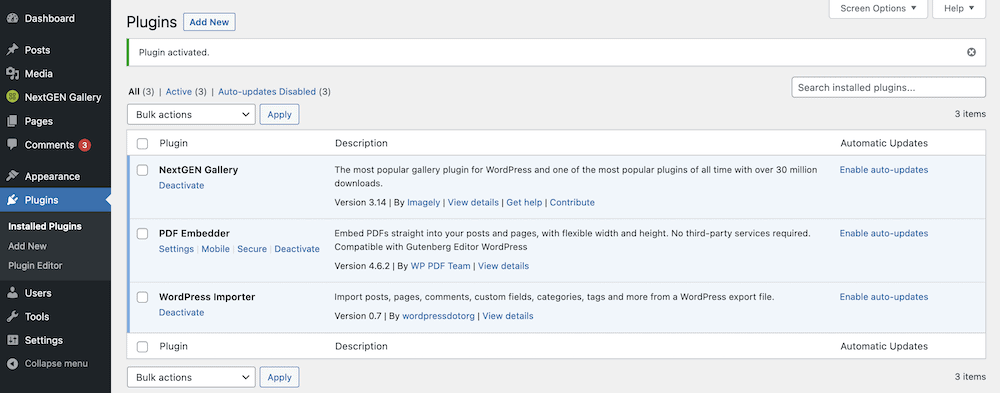Expand the Screen Options panel

[x=878, y=8]
